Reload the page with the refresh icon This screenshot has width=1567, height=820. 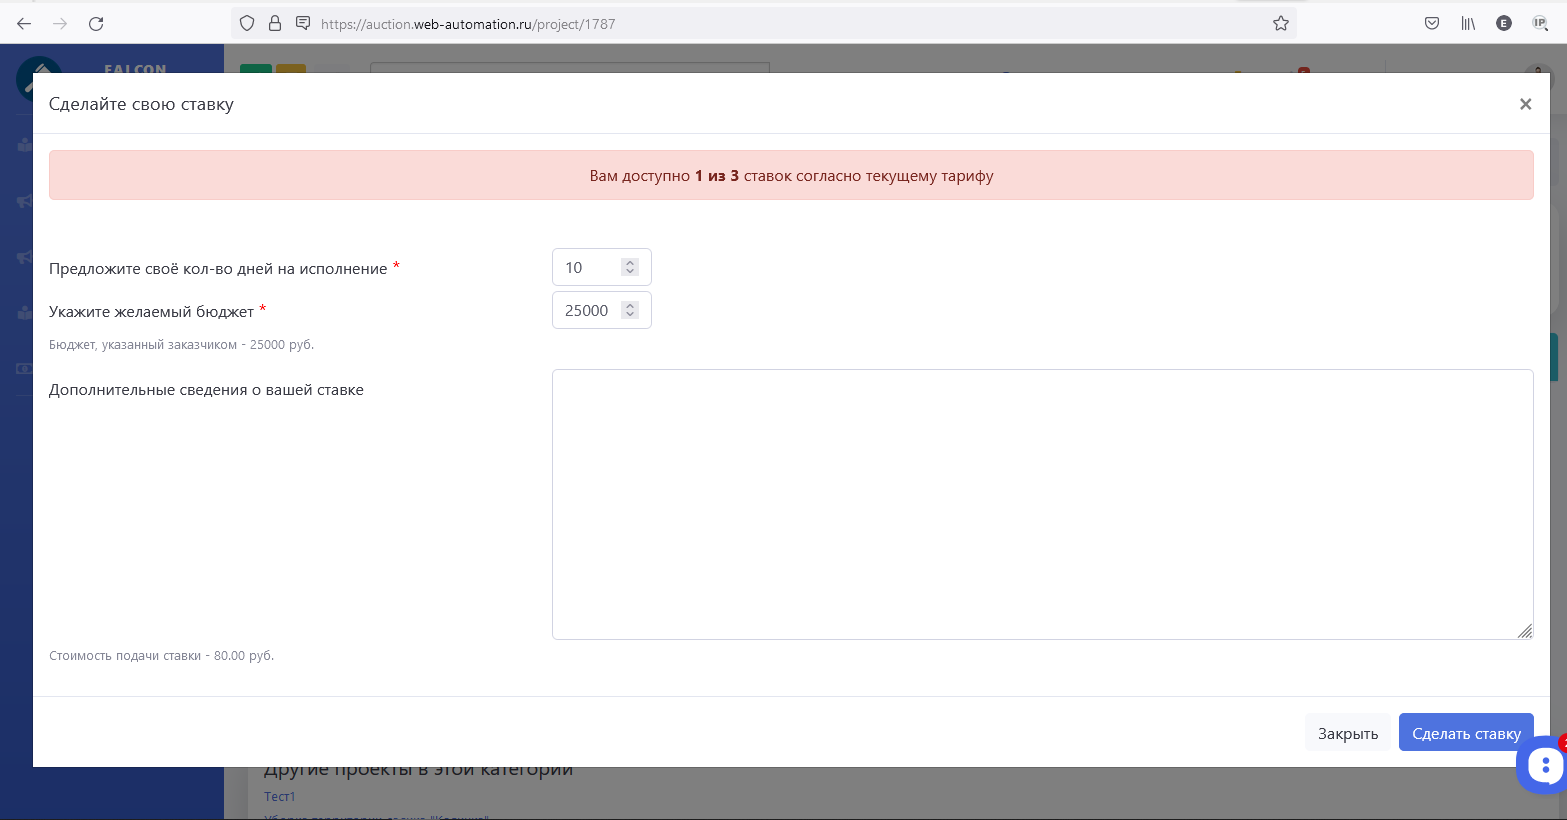(x=96, y=24)
